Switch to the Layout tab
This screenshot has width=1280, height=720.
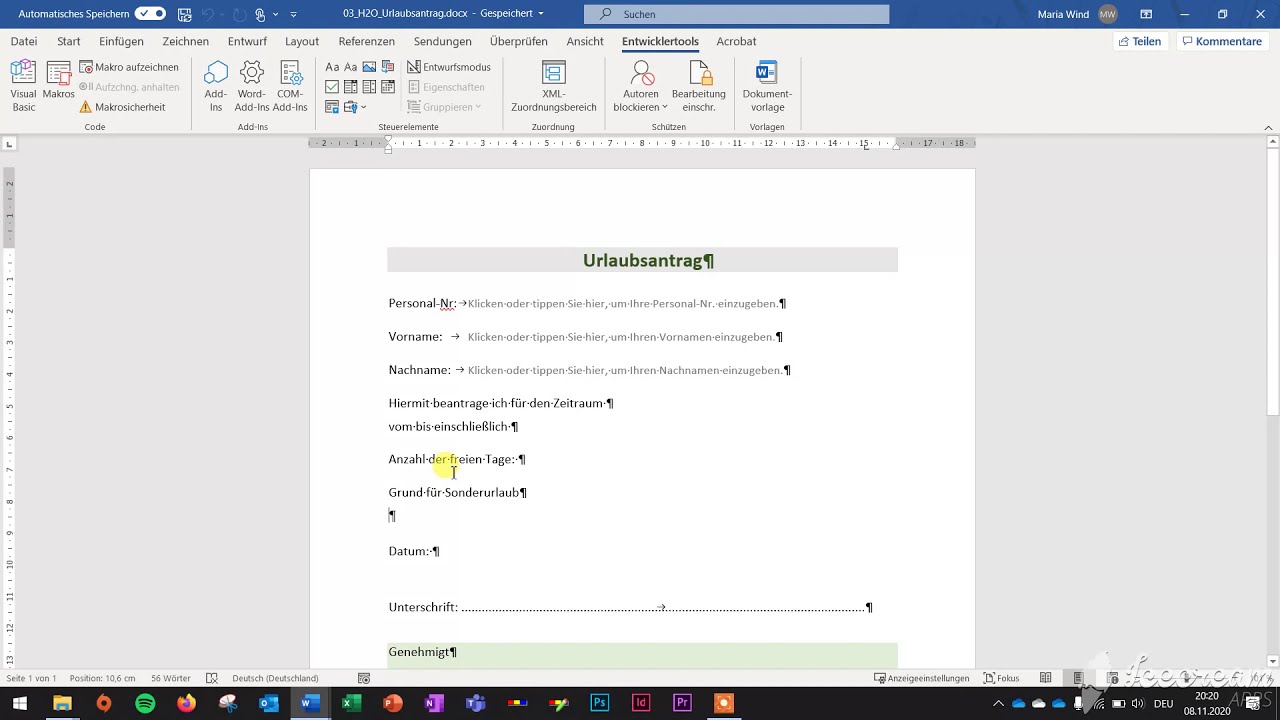[302, 41]
